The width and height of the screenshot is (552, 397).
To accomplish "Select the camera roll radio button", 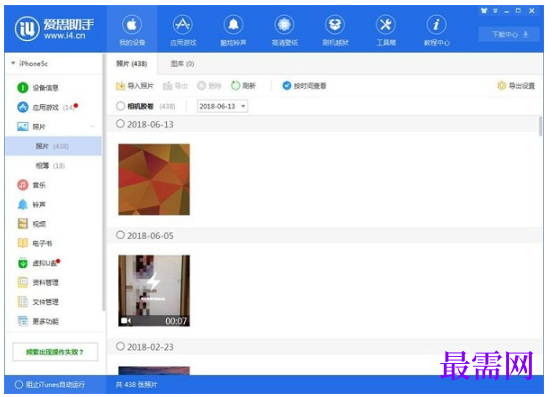I will tap(120, 106).
